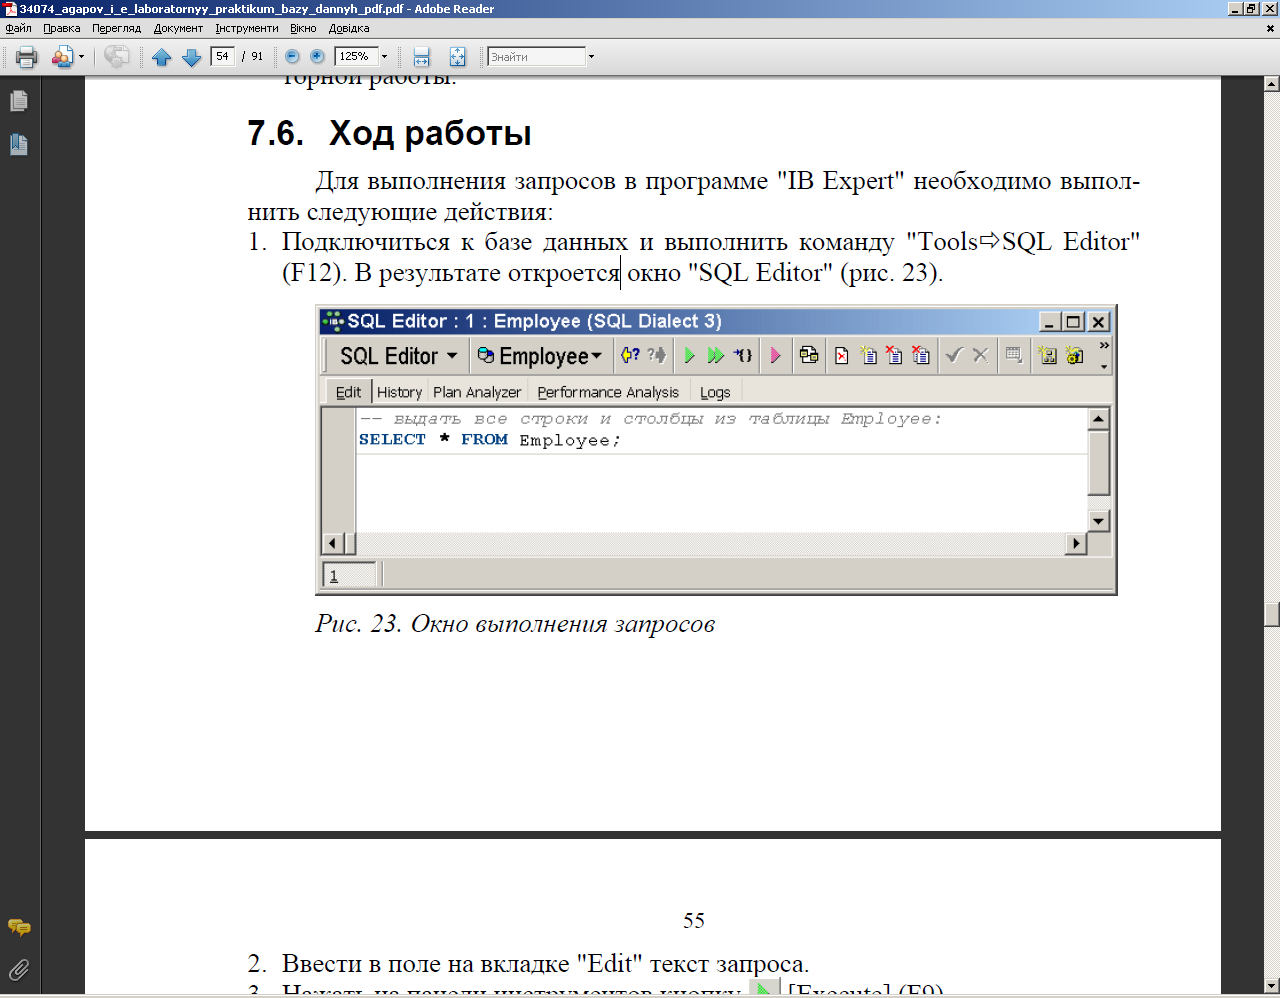The height and width of the screenshot is (998, 1280).
Task: Click the Commit checkmark icon in figure
Action: [x=954, y=355]
